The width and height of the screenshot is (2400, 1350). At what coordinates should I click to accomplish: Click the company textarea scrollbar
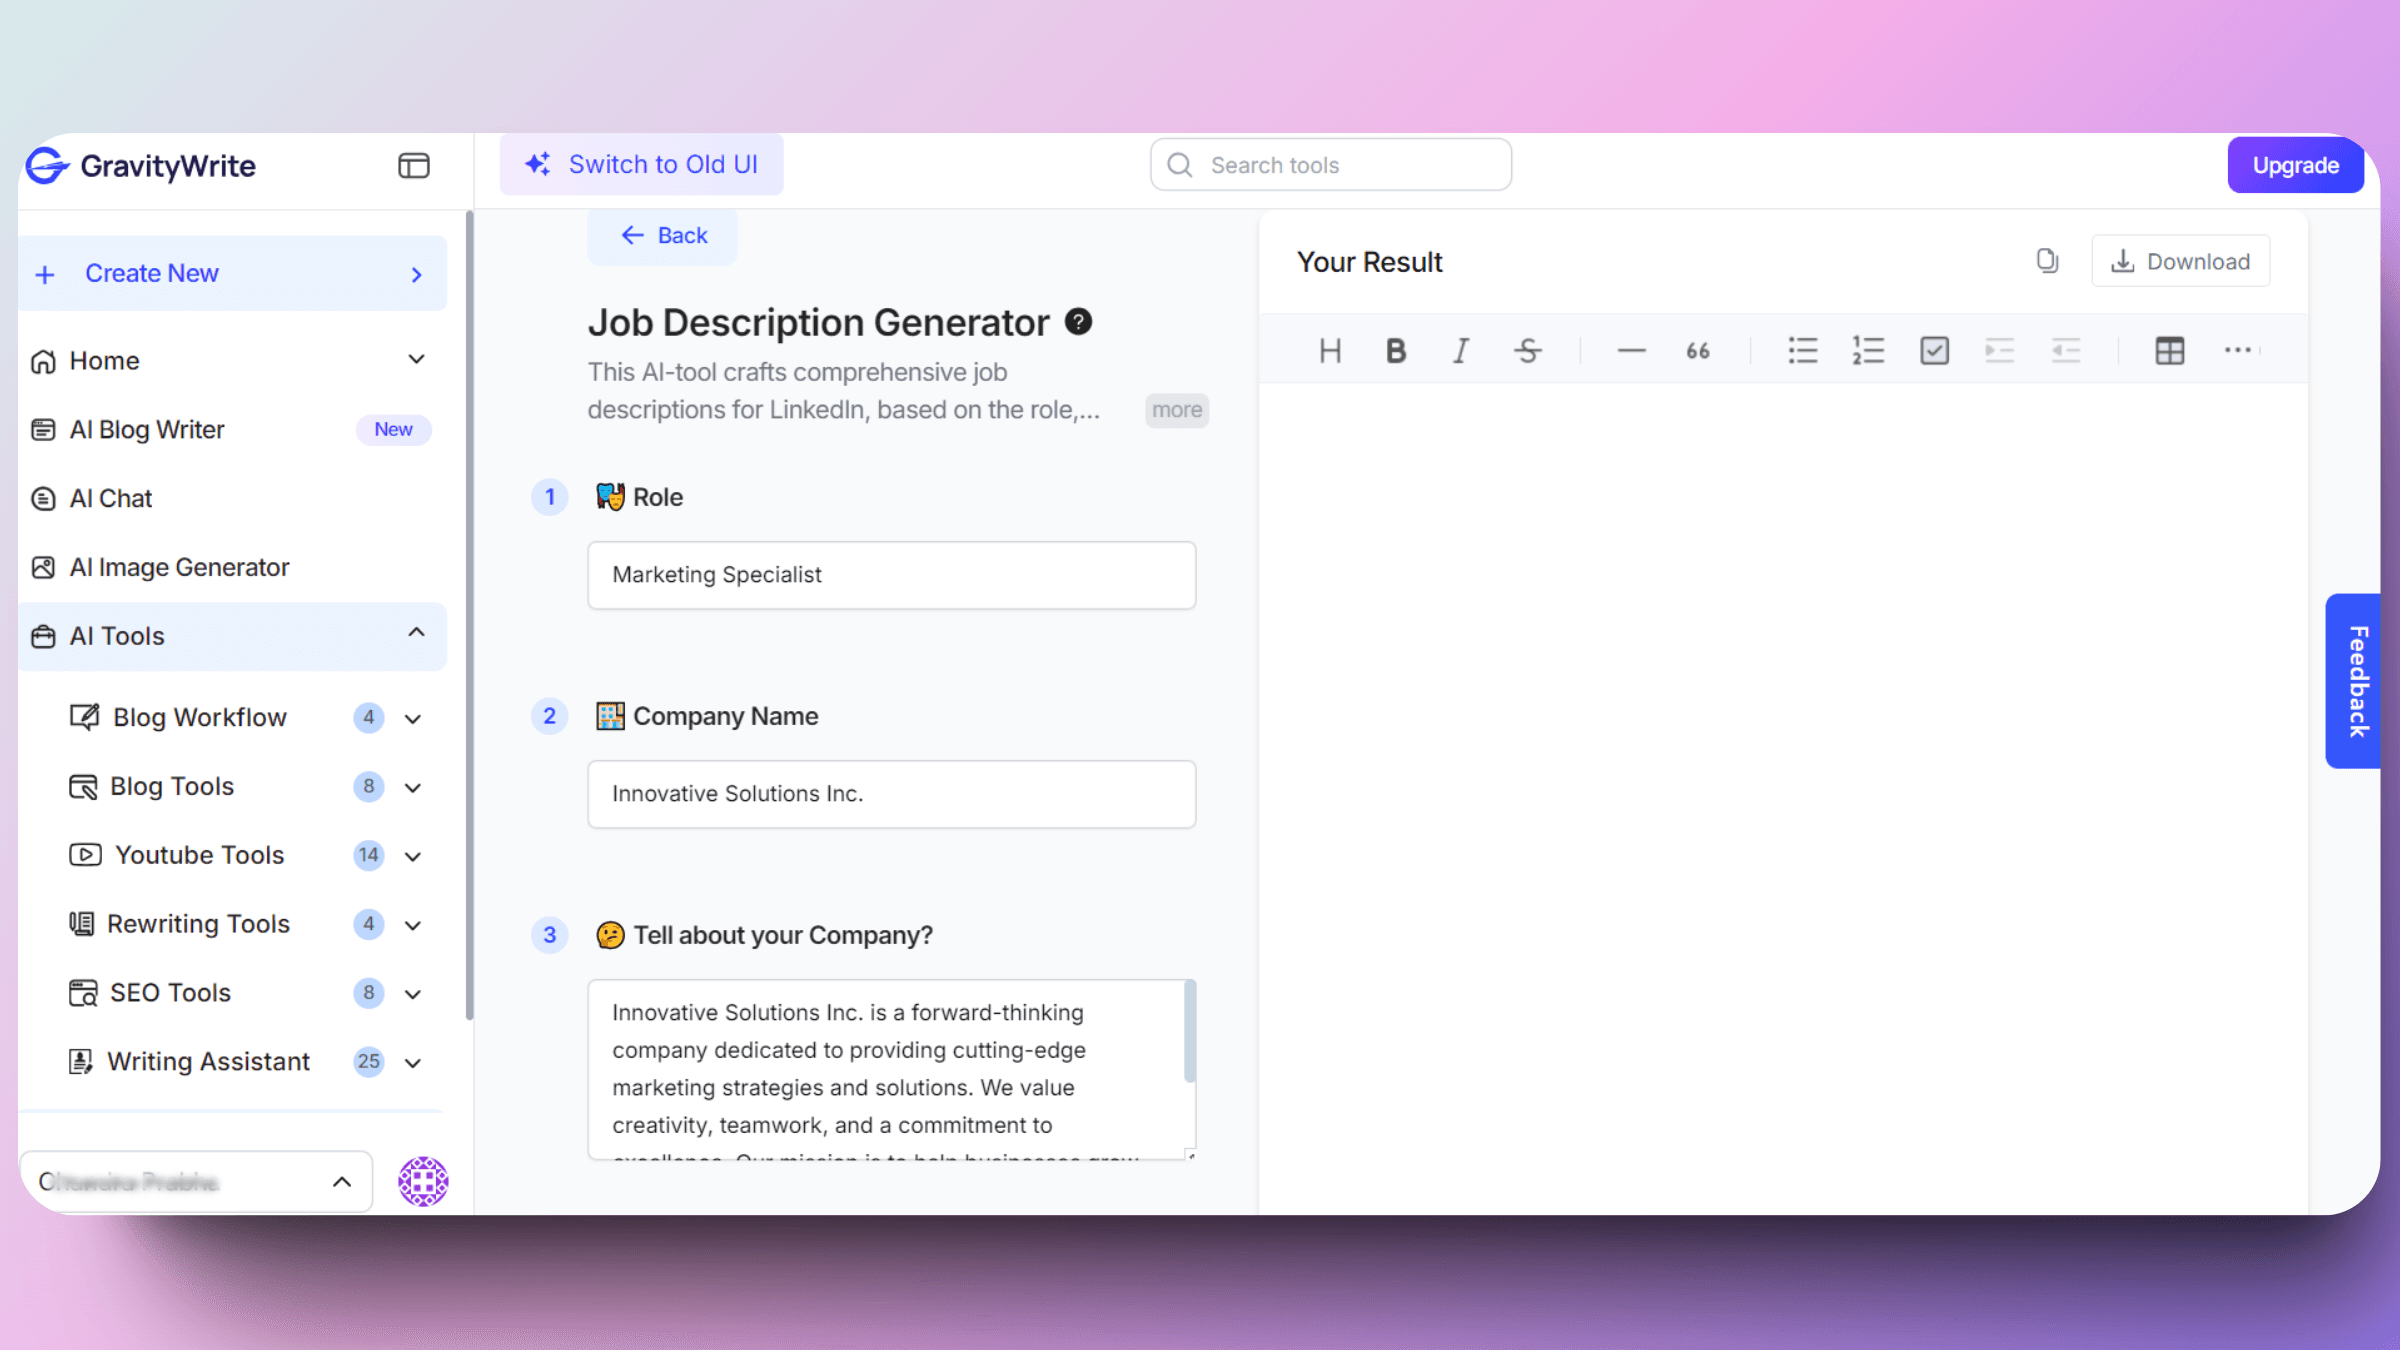pyautogui.click(x=1189, y=1031)
